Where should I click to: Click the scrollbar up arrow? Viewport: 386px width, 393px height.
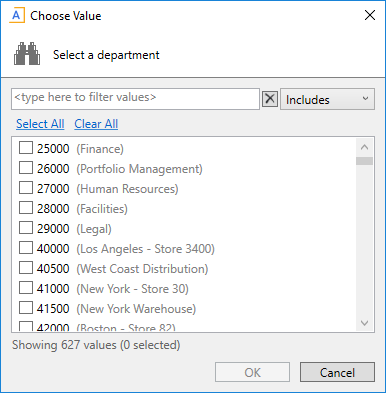click(364, 147)
